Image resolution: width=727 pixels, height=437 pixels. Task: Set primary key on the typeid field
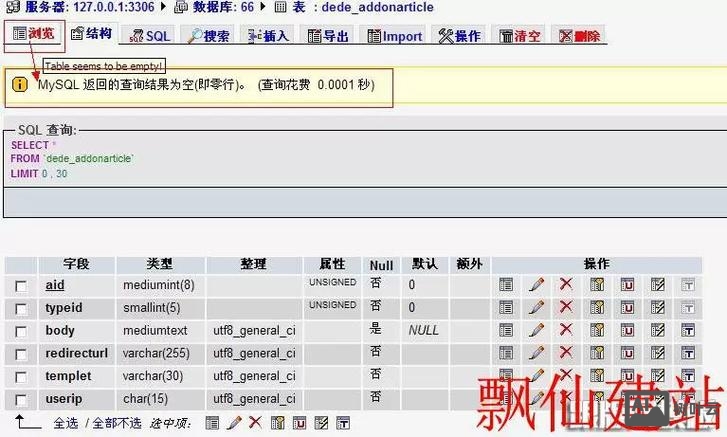pos(597,307)
